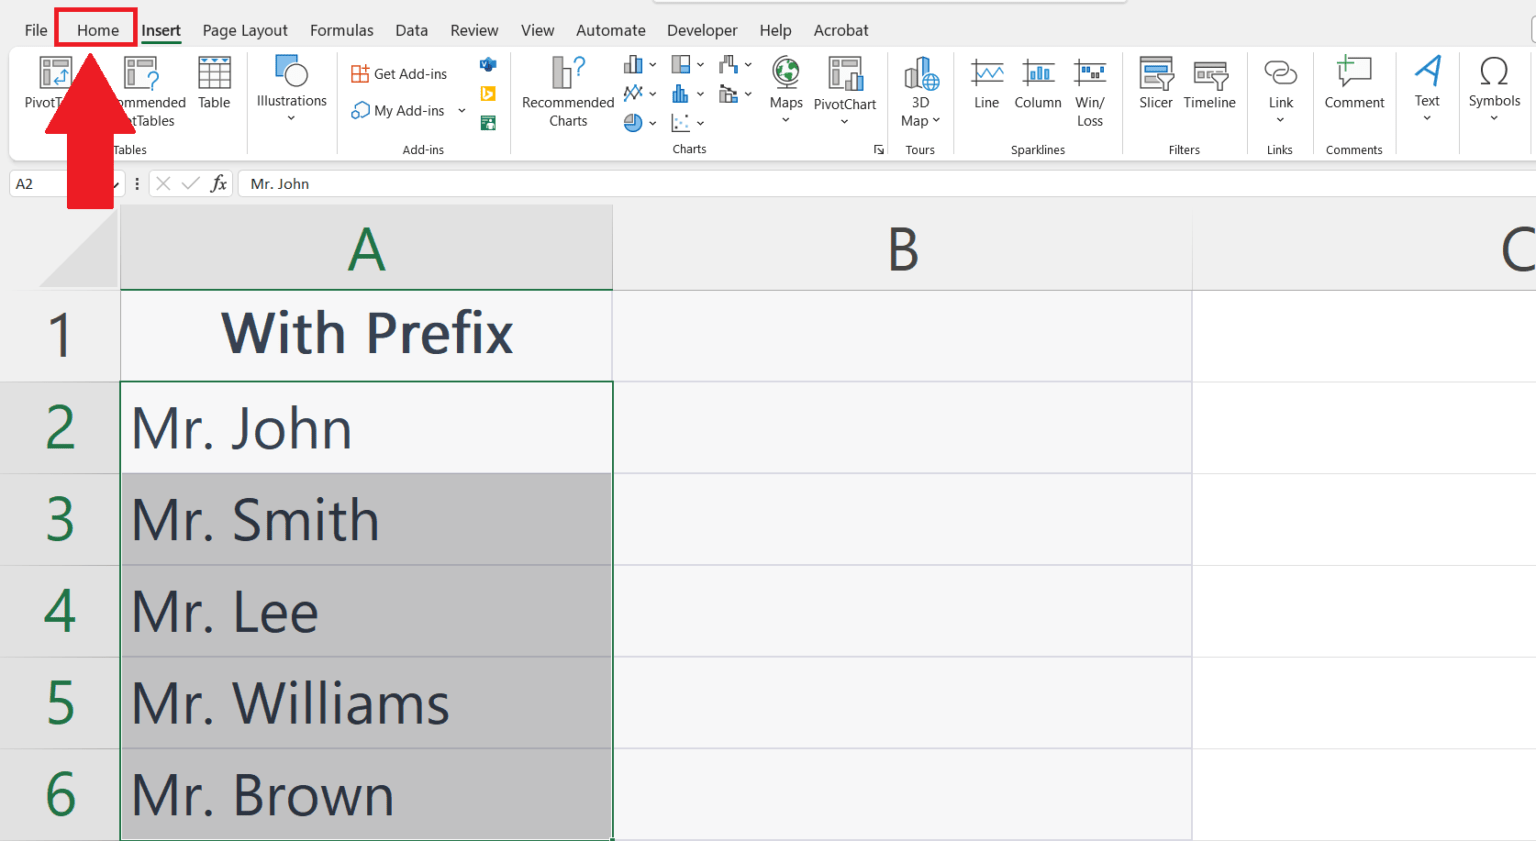The width and height of the screenshot is (1536, 841).
Task: Switch to the Formulas tab
Action: point(342,30)
